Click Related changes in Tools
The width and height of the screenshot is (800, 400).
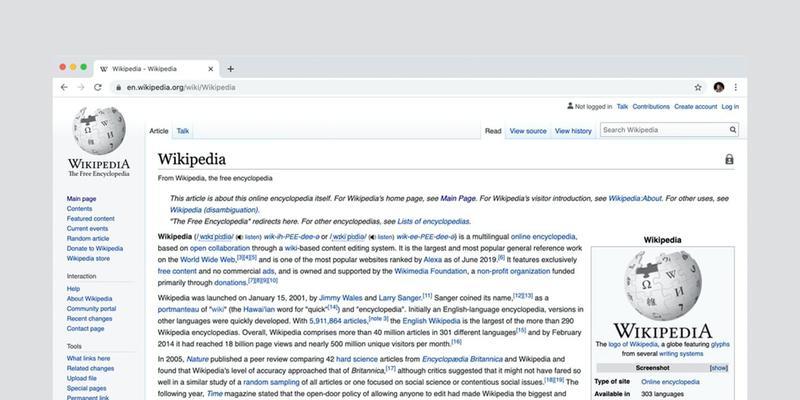click(x=90, y=368)
